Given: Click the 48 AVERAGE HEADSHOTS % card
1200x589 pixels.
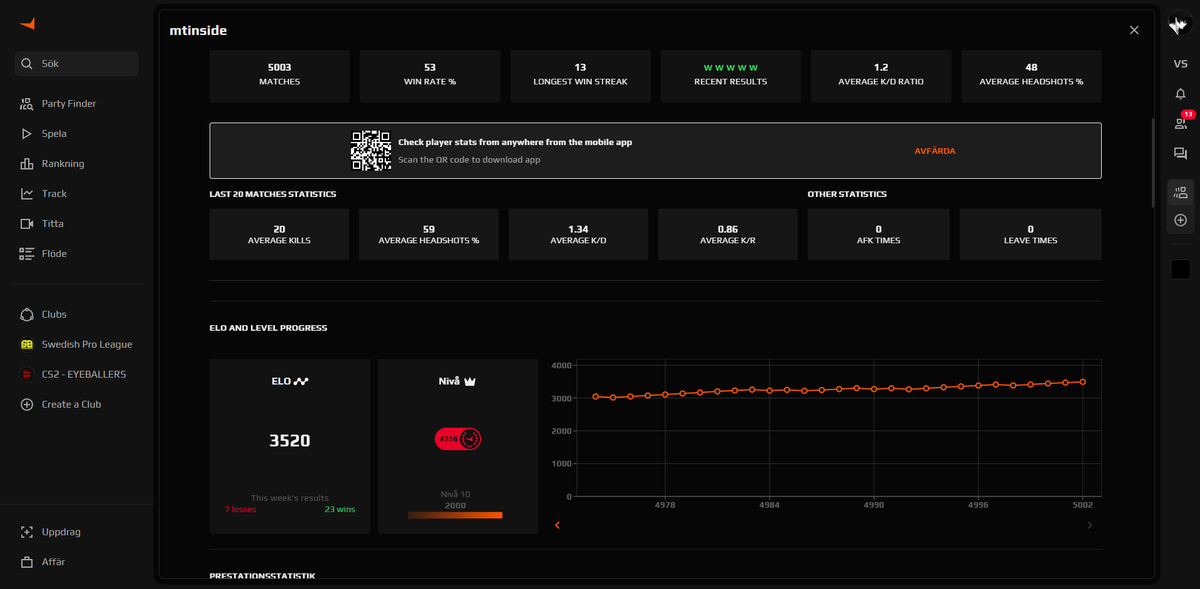Looking at the screenshot, I should click(x=1031, y=75).
